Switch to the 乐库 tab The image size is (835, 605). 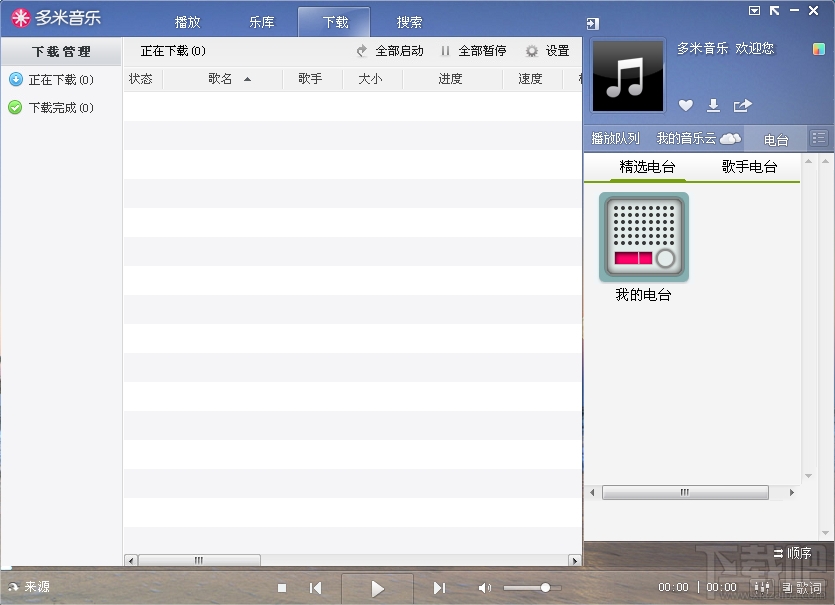click(x=262, y=21)
